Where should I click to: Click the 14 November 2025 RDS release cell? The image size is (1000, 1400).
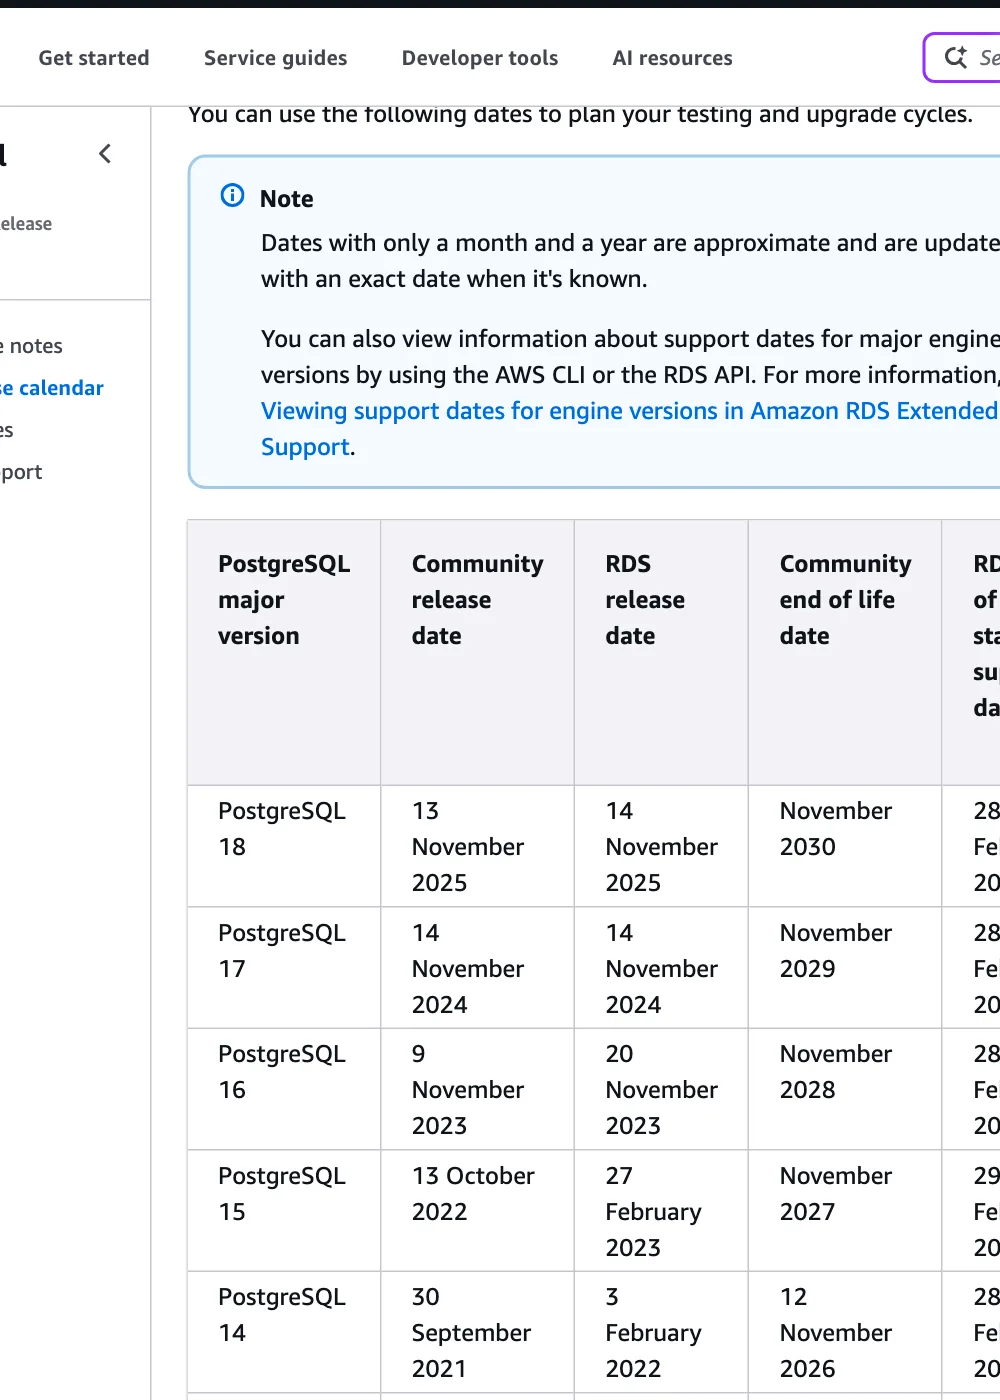pyautogui.click(x=661, y=846)
